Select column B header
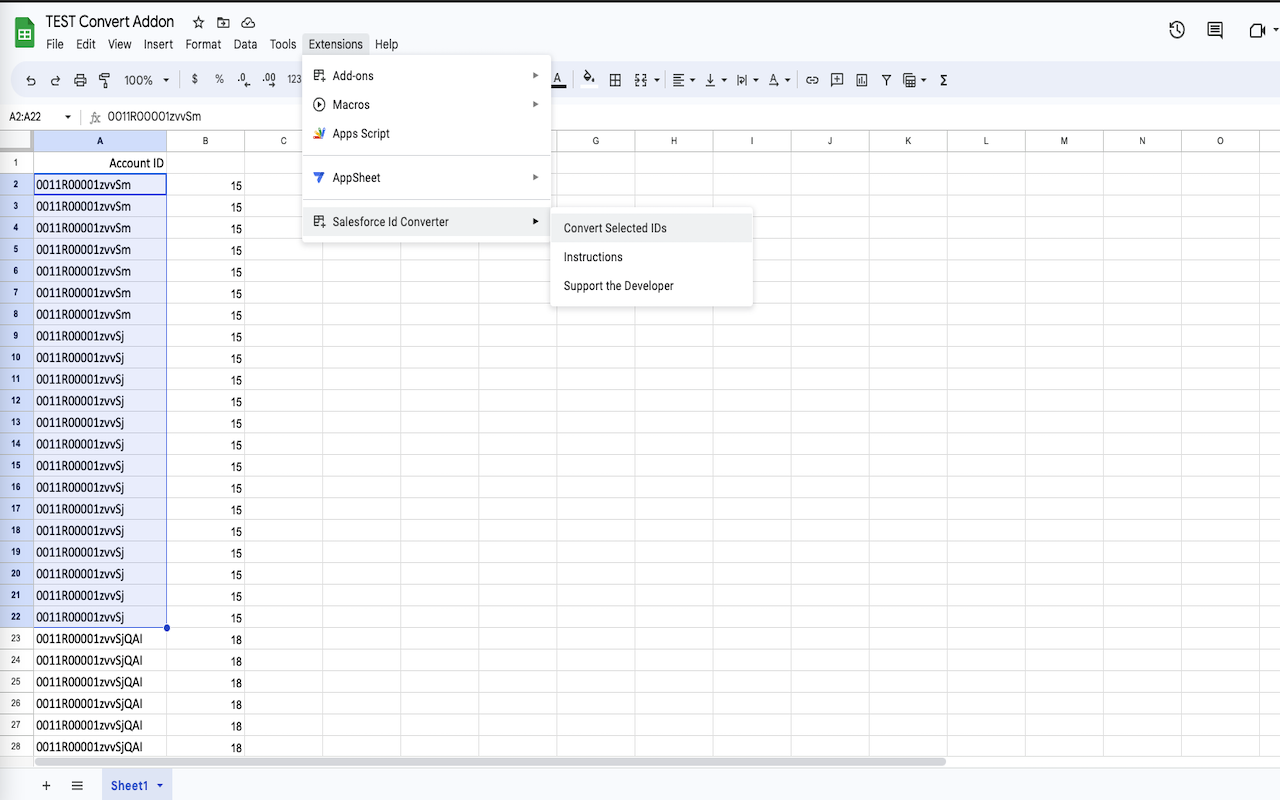 pos(205,141)
